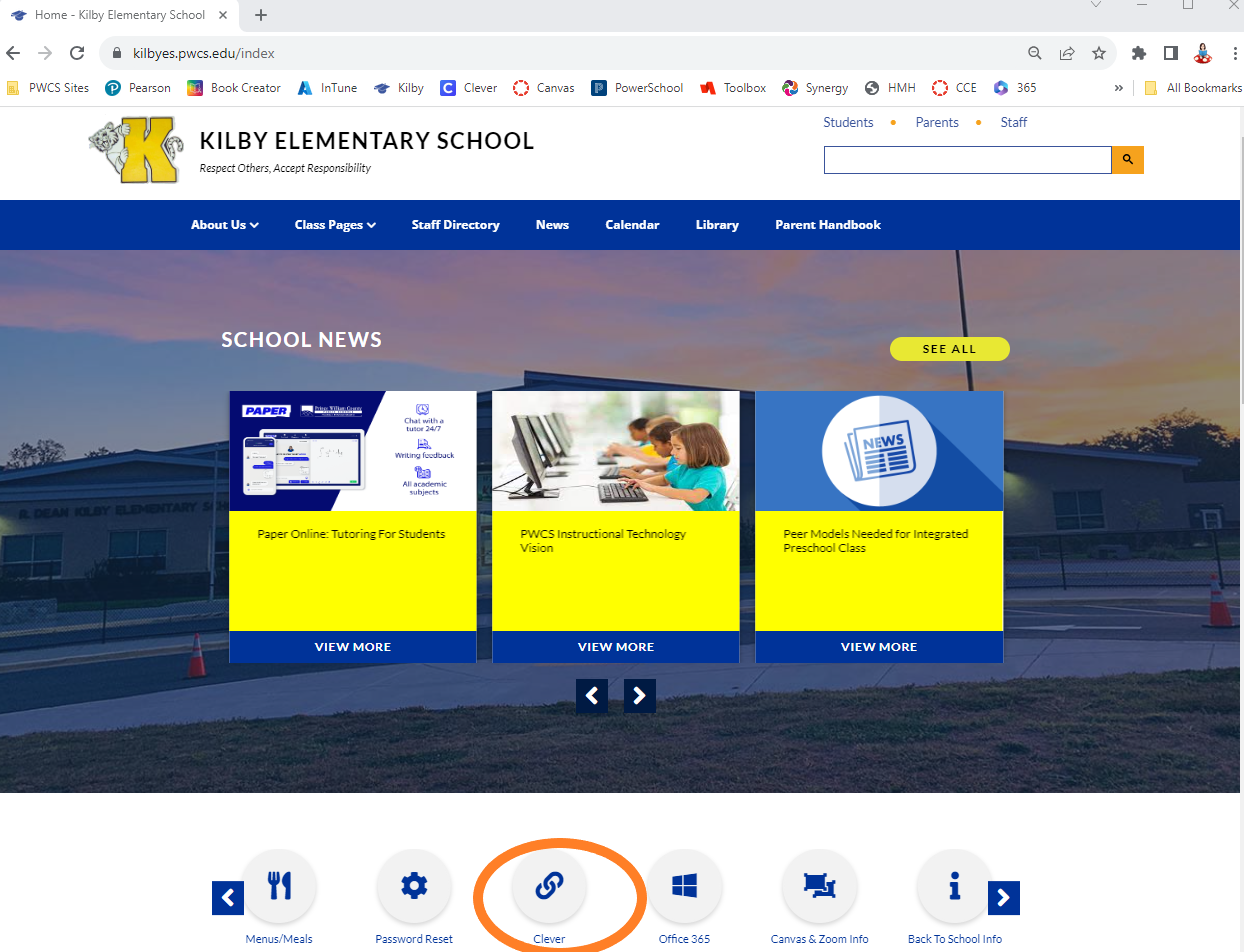Click the Canvas & Zoom Info icon
The image size is (1244, 952).
(x=819, y=886)
